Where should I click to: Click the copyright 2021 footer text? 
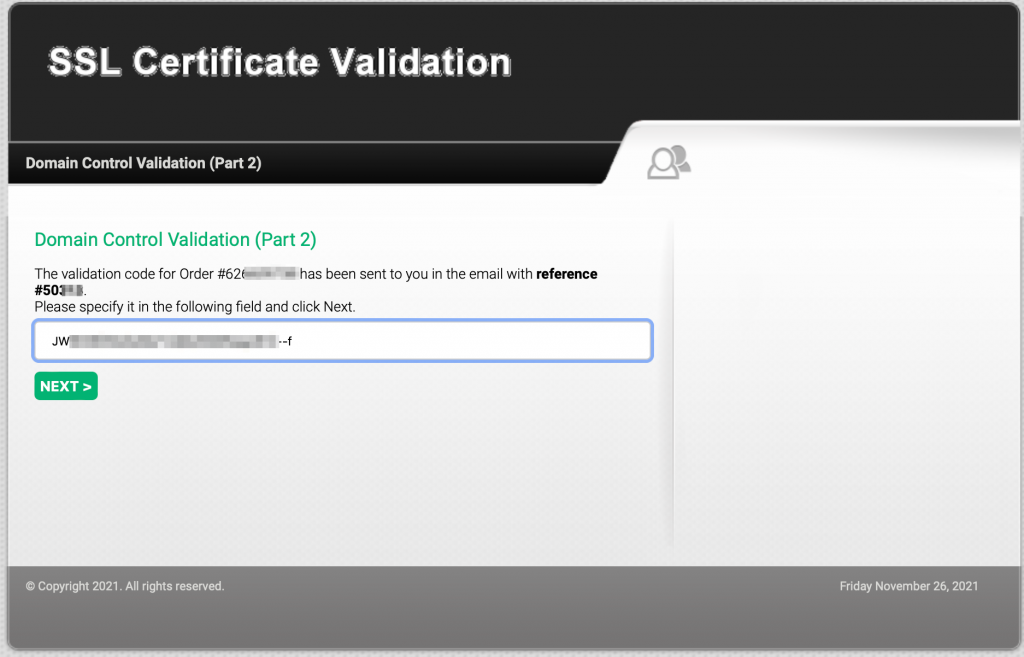pos(125,586)
